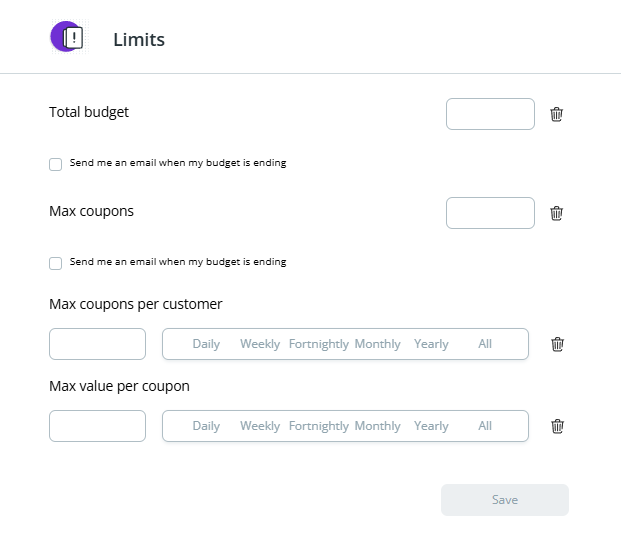Select Yearly for Max coupons per customer
This screenshot has width=621, height=548.
(x=431, y=344)
